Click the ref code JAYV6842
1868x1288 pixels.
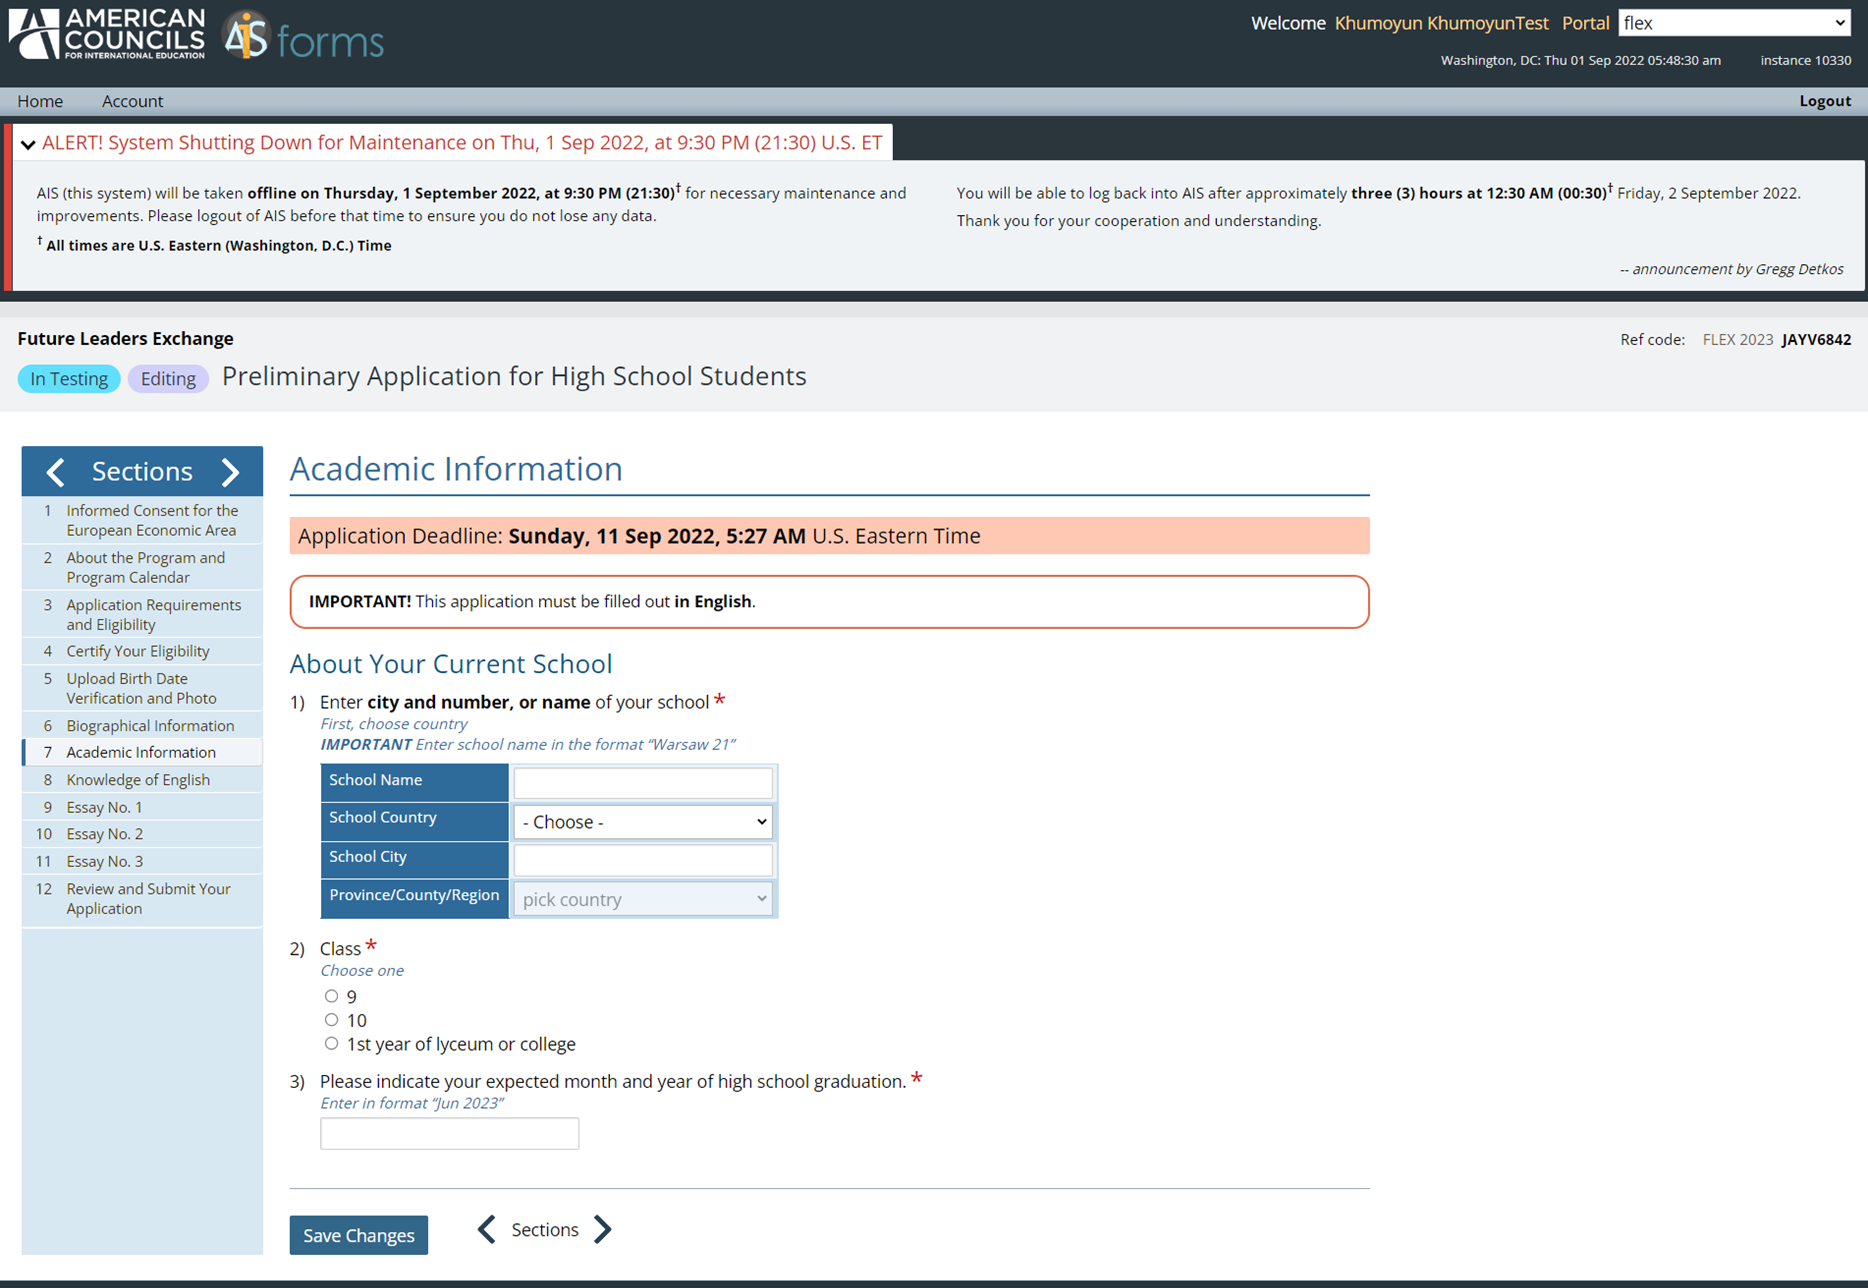click(1816, 339)
